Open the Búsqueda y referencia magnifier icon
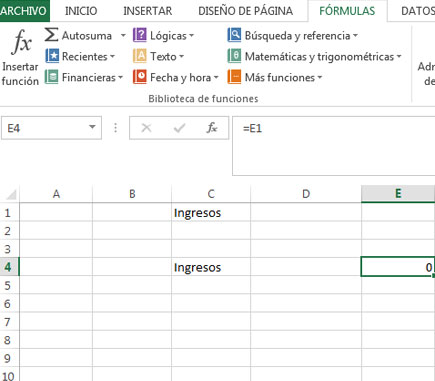 234,35
